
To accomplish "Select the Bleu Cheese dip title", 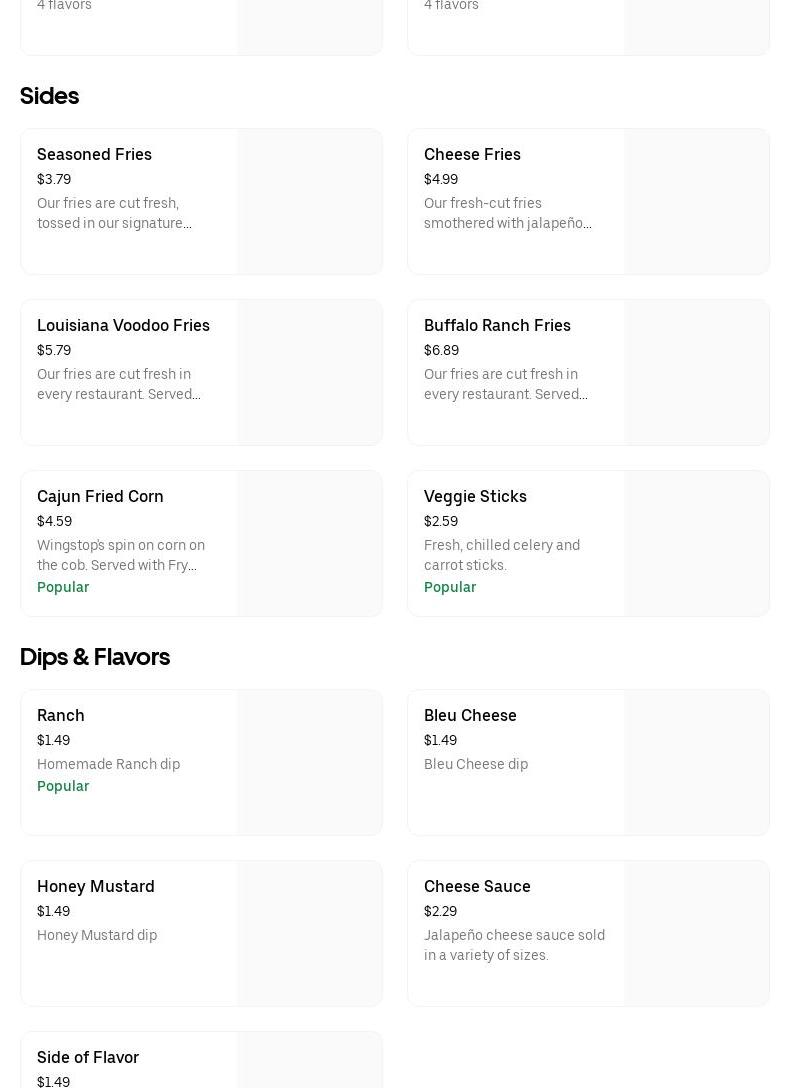I will [470, 715].
